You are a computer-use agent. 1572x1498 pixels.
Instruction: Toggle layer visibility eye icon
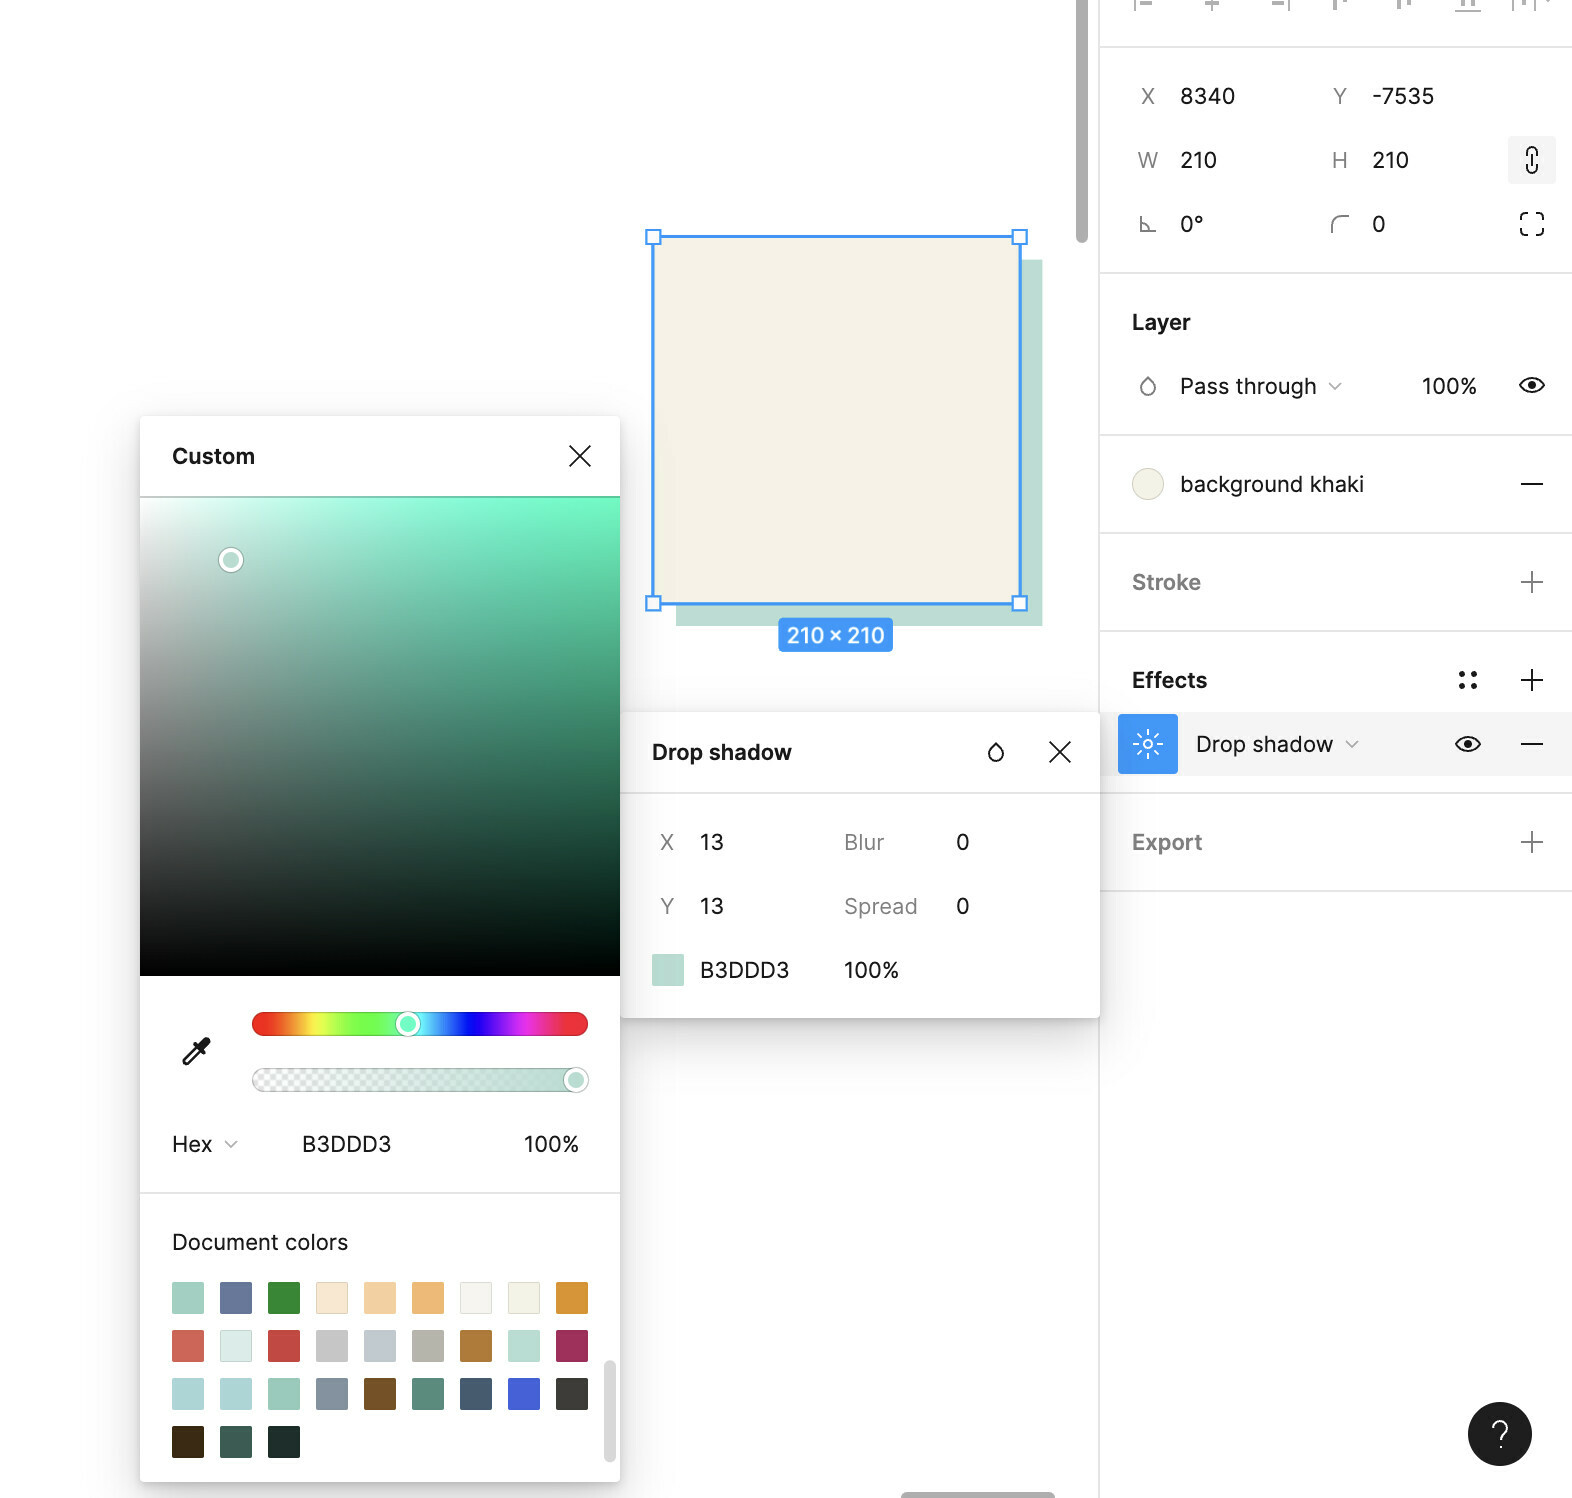[x=1532, y=386]
